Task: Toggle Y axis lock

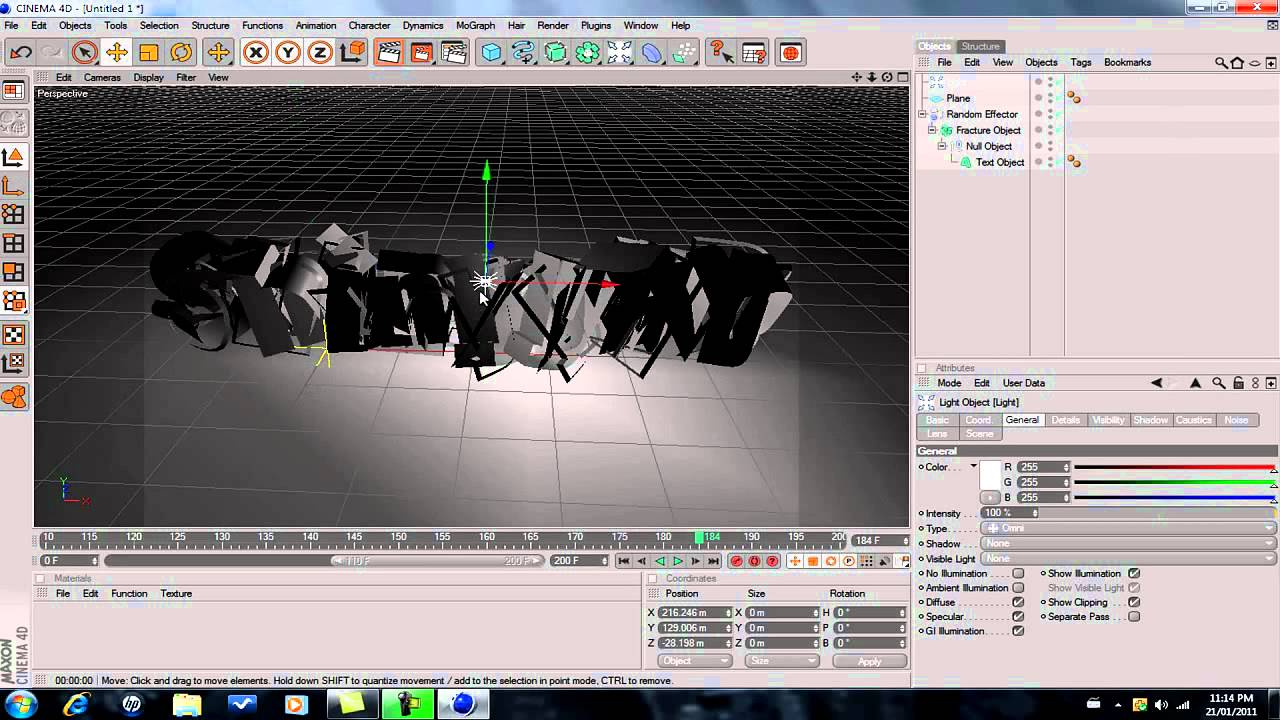Action: (x=288, y=53)
